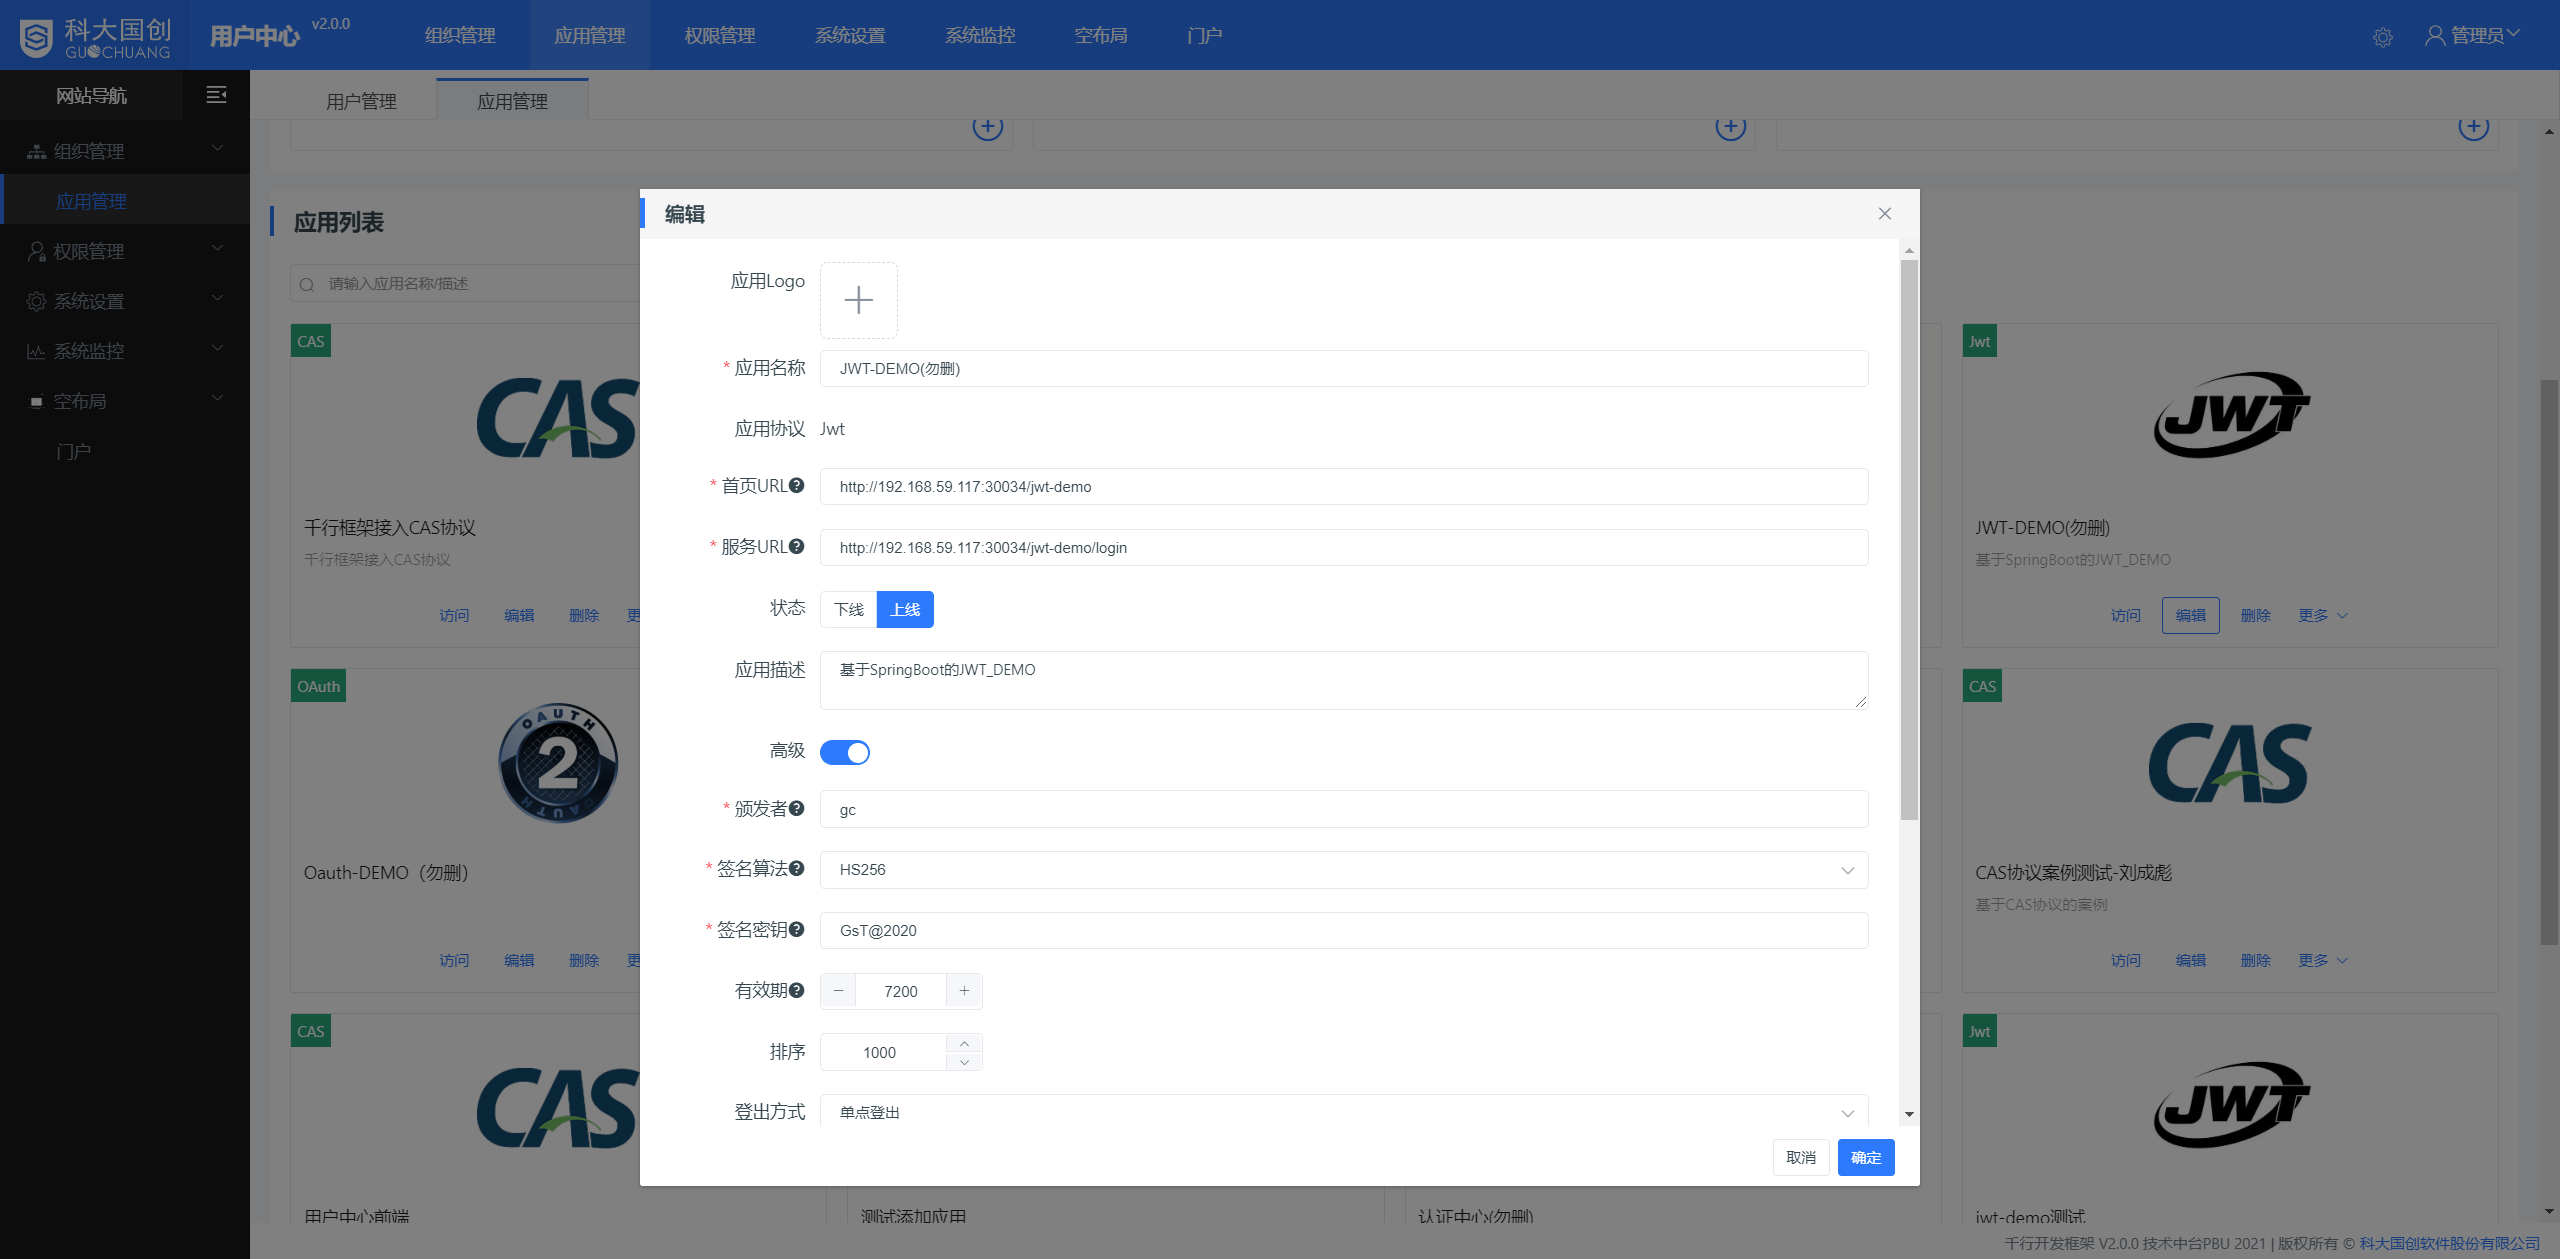Open 更多 menu on JWT-DEMO(勿删) card
Viewport: 2560px width, 1259px height.
pyautogui.click(x=2322, y=615)
